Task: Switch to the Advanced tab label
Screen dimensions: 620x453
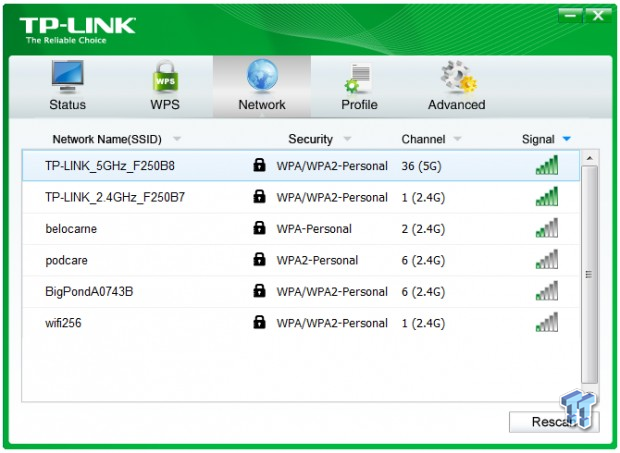Action: (457, 105)
